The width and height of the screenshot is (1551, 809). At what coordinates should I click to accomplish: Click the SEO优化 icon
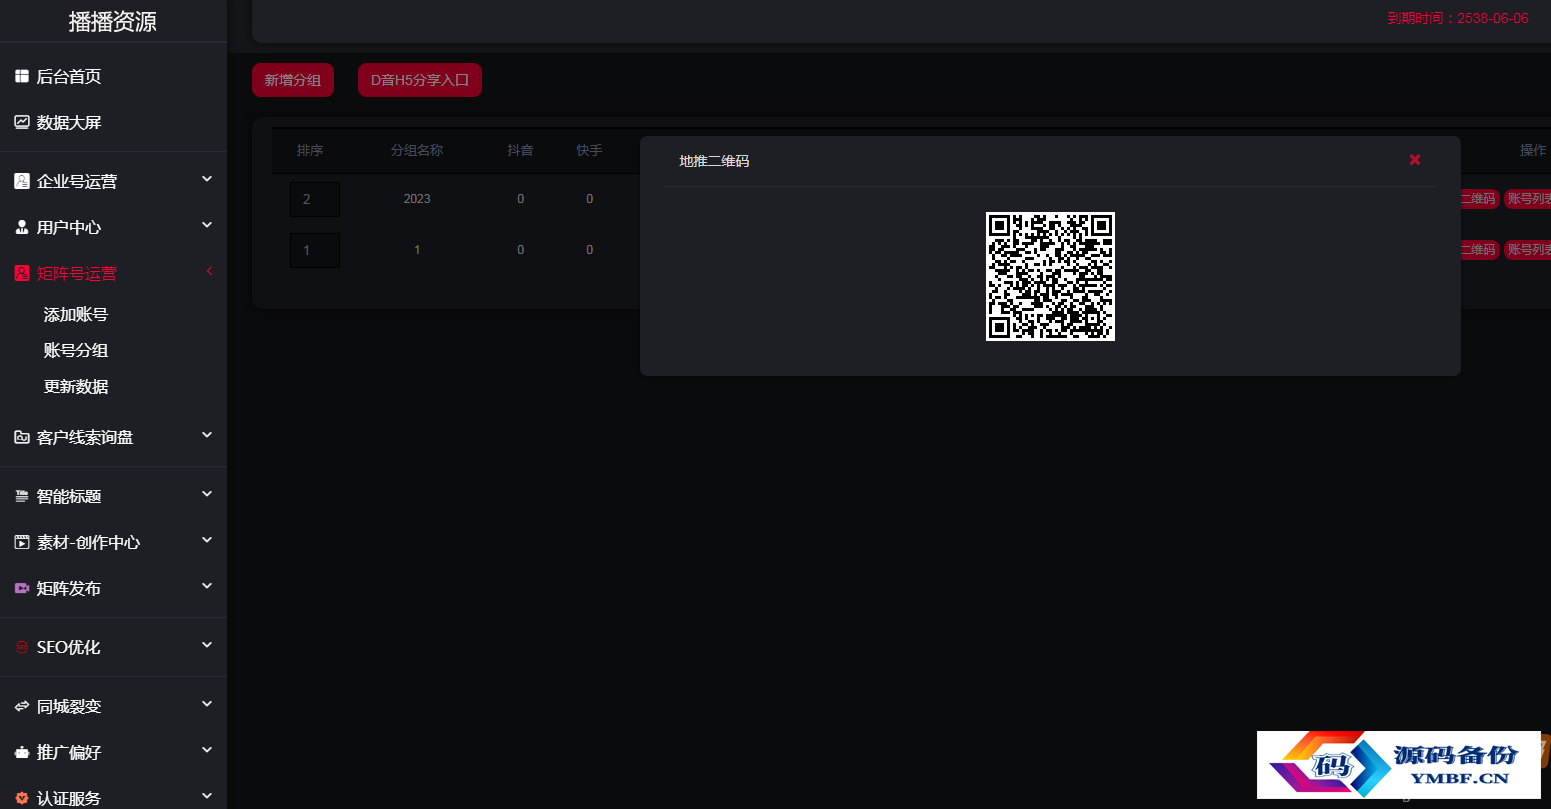pos(21,647)
